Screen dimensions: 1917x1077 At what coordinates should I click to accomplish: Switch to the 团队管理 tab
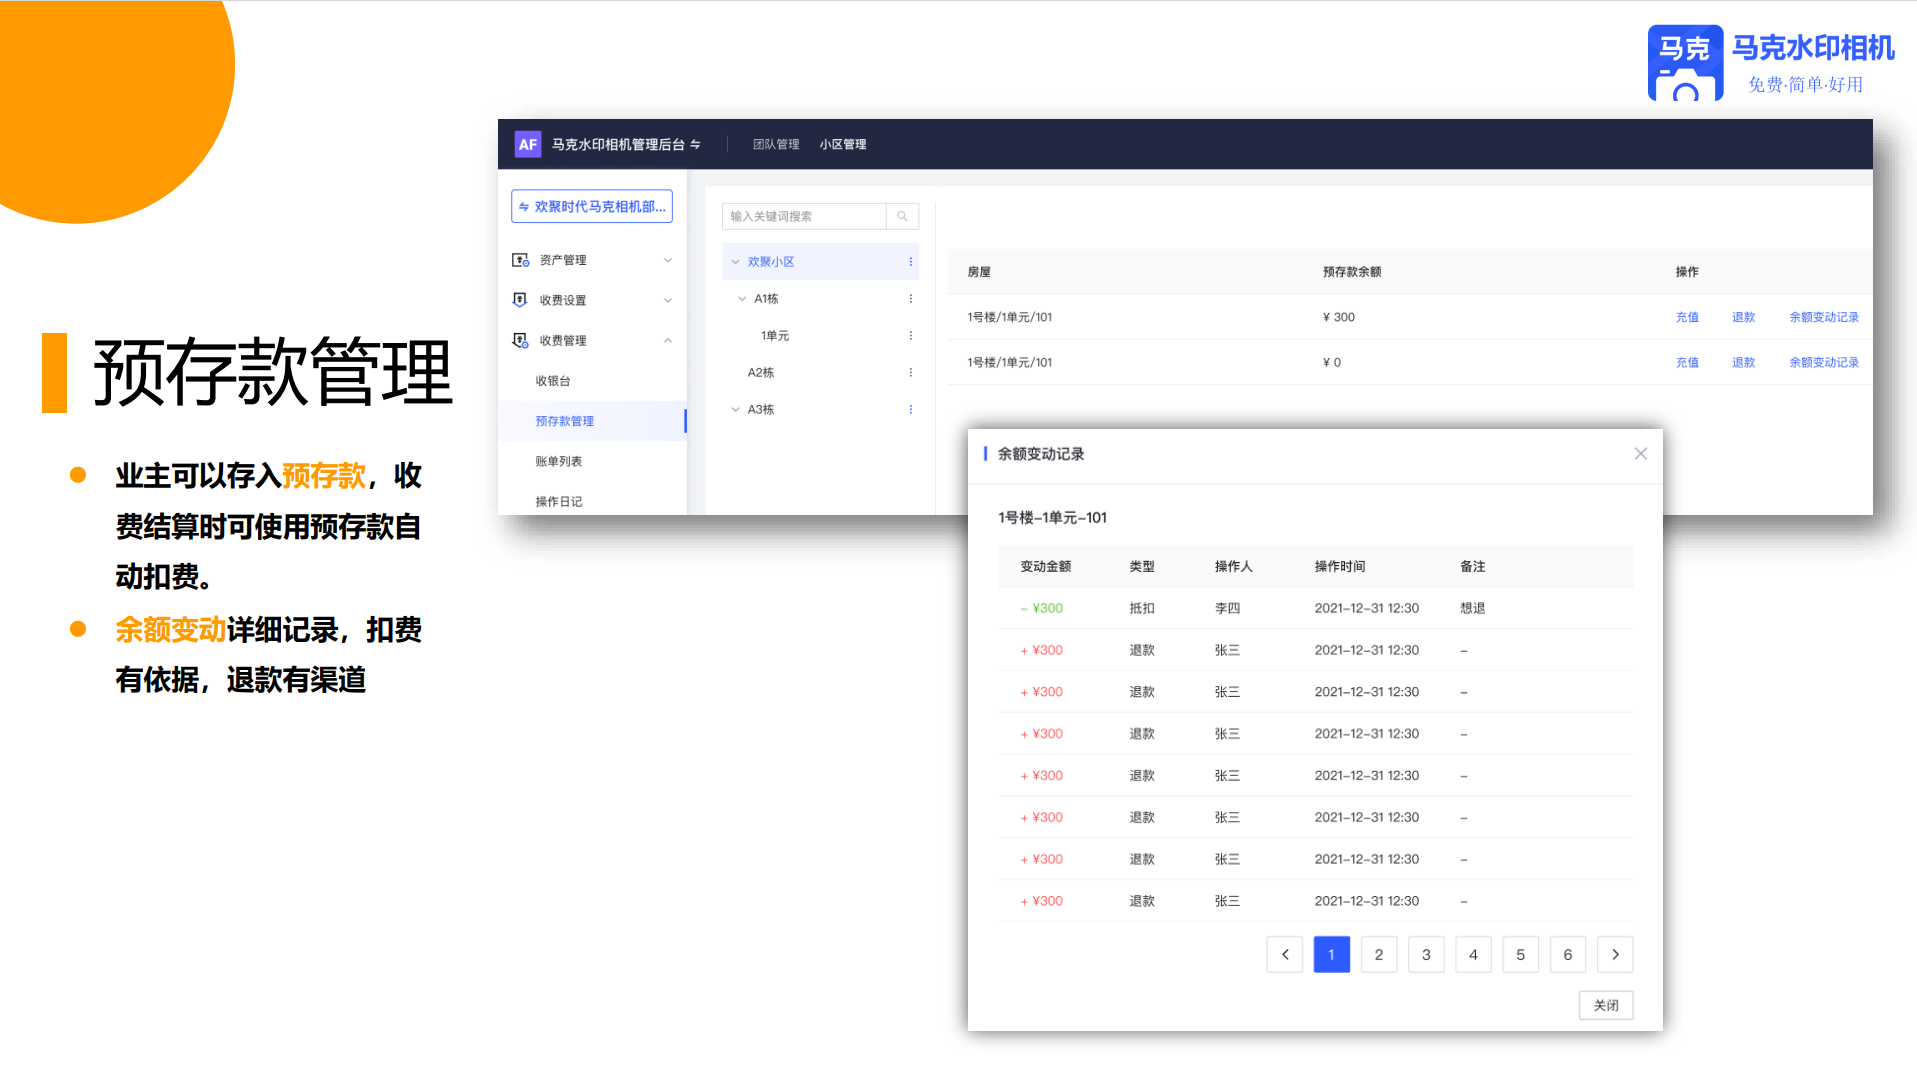776,144
